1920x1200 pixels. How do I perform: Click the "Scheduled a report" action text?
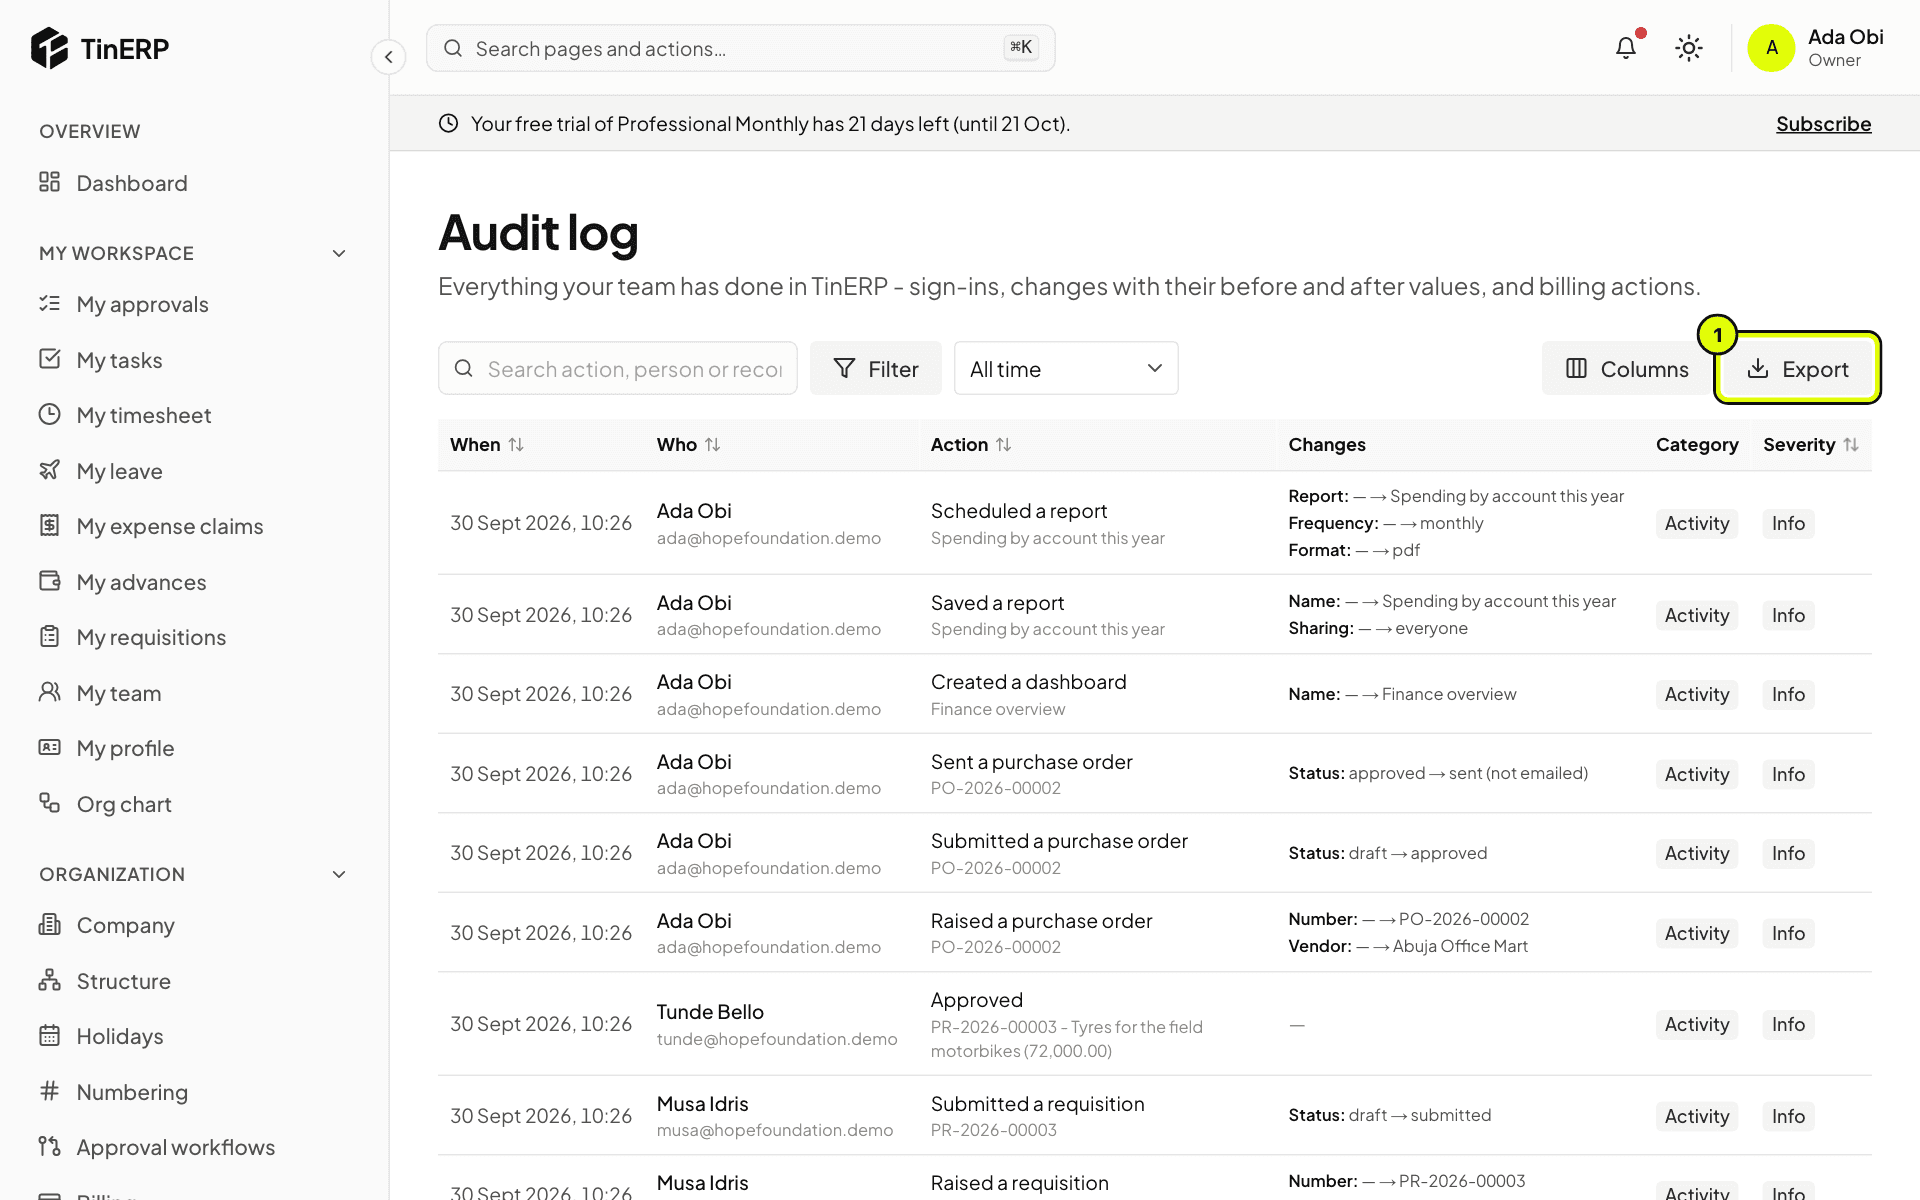1019,511
